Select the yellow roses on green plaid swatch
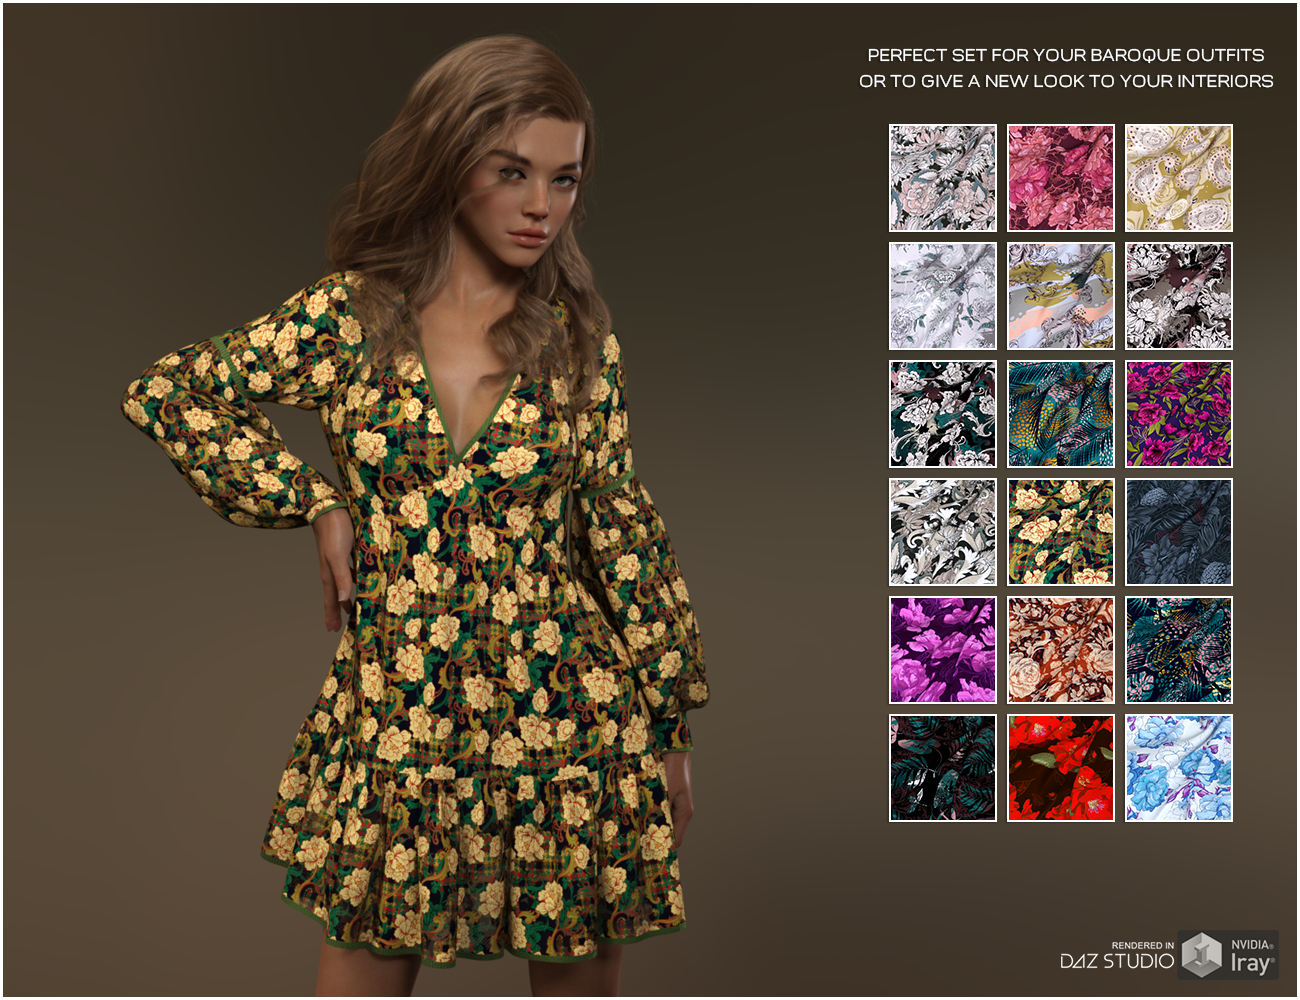Screen dimensions: 1300x1000 click(x=1061, y=532)
